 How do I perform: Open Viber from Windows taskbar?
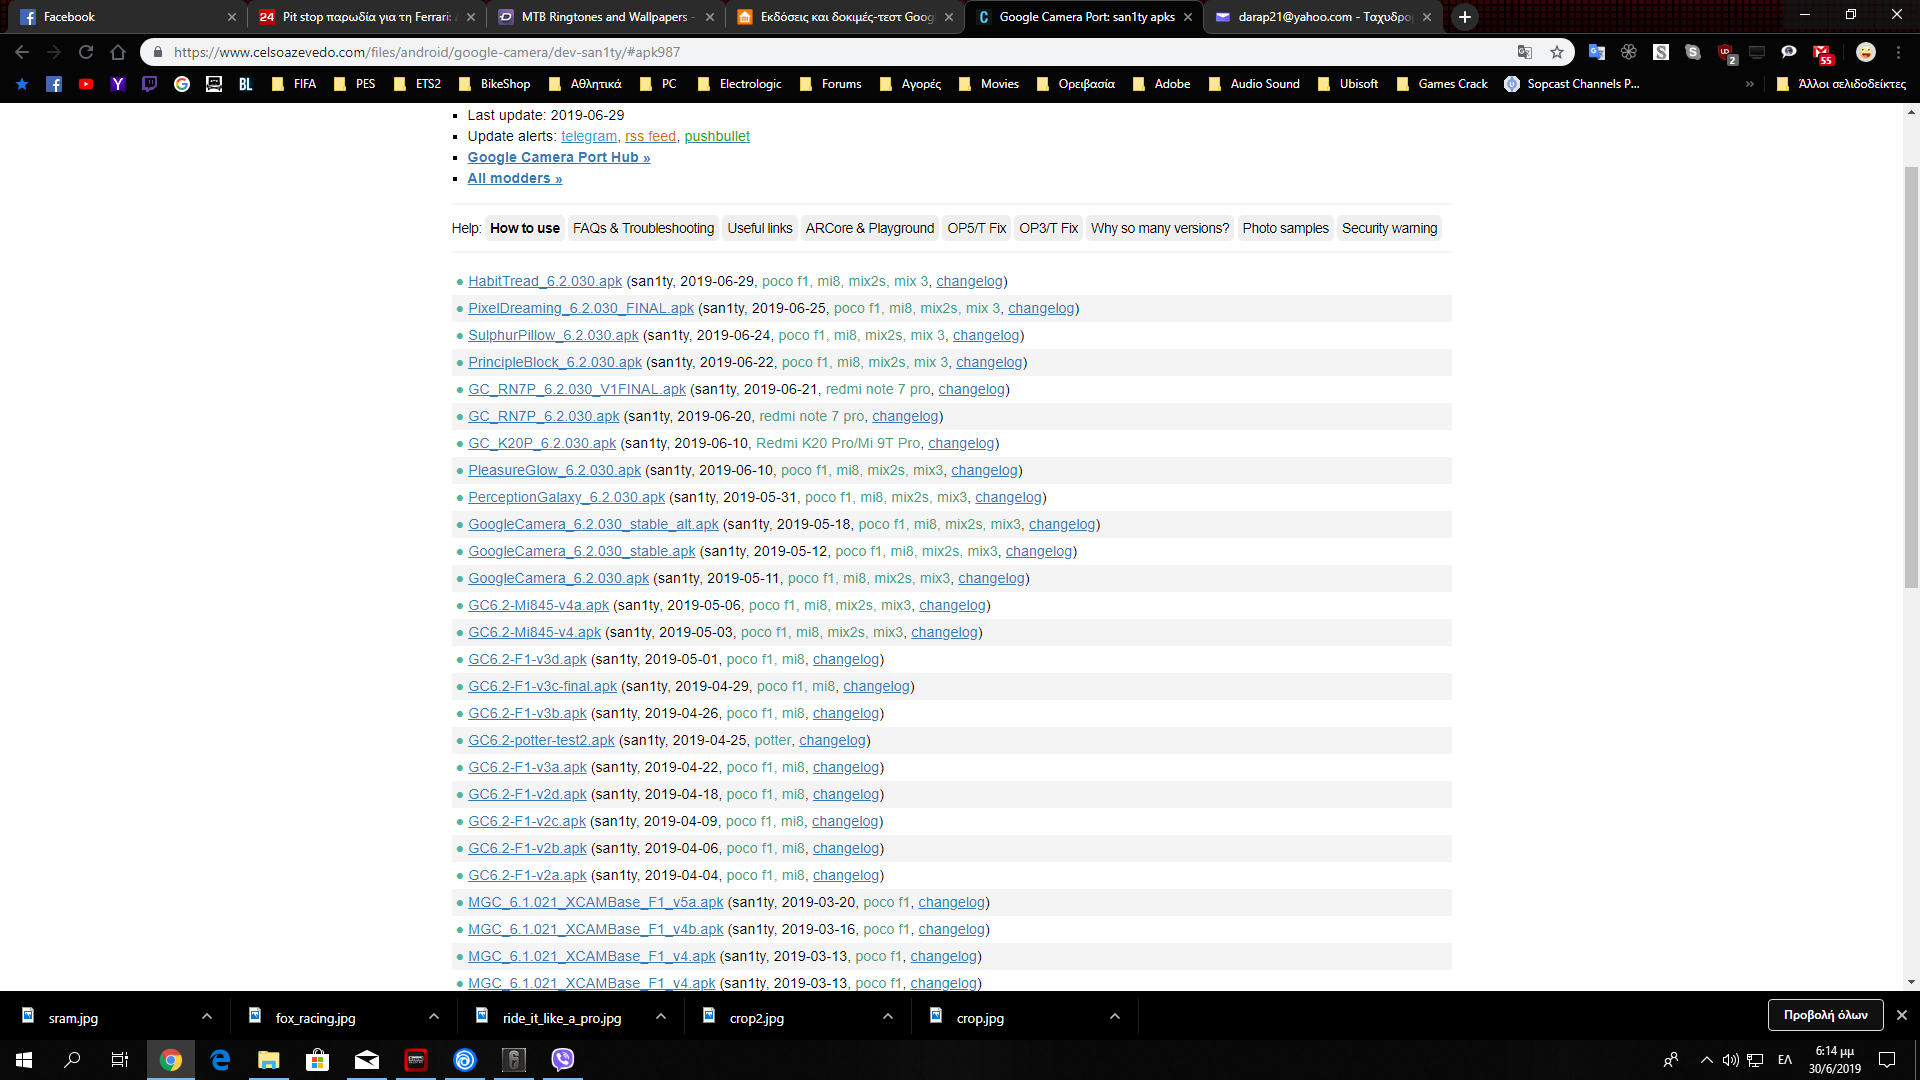tap(563, 1059)
